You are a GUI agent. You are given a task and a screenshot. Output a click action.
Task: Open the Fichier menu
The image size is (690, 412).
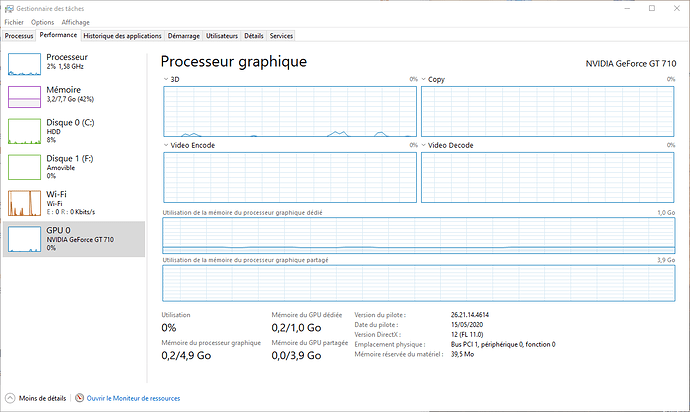14,21
